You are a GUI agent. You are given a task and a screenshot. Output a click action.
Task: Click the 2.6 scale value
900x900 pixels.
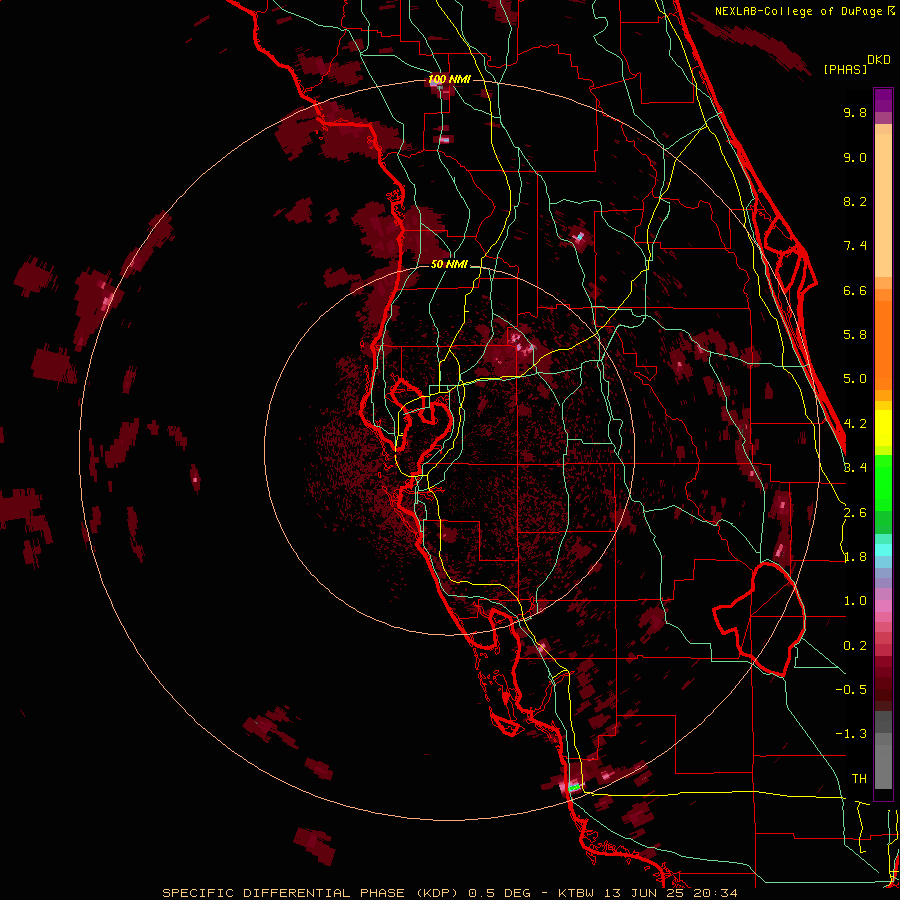pos(855,513)
